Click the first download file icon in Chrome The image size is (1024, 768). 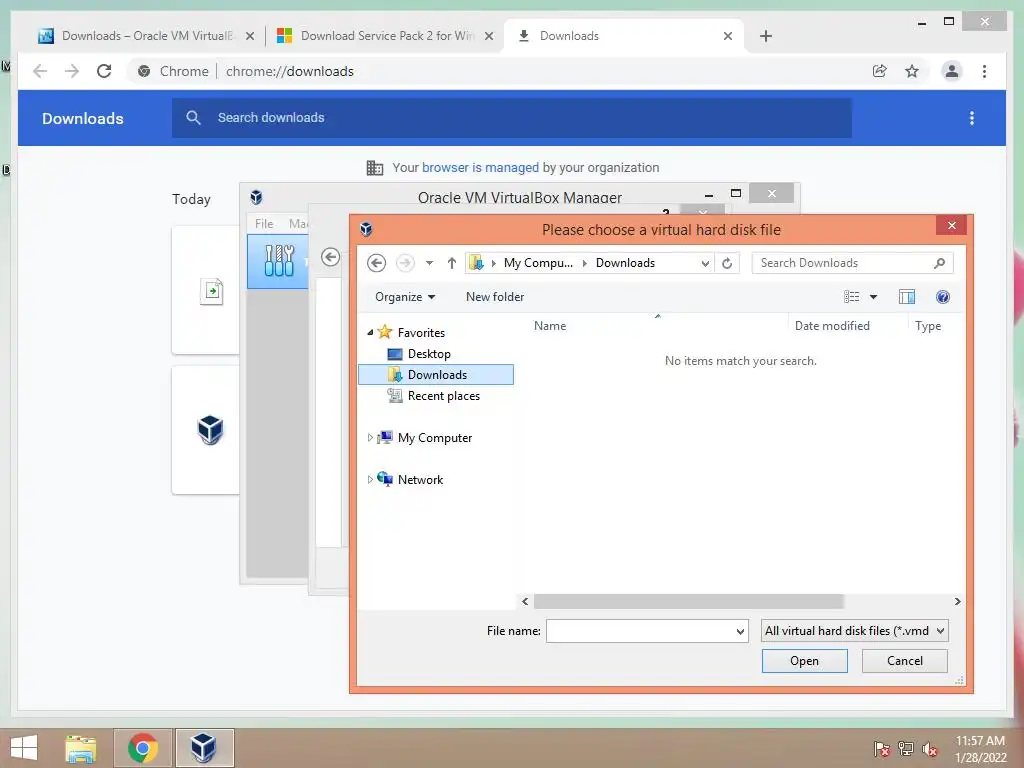click(x=211, y=291)
